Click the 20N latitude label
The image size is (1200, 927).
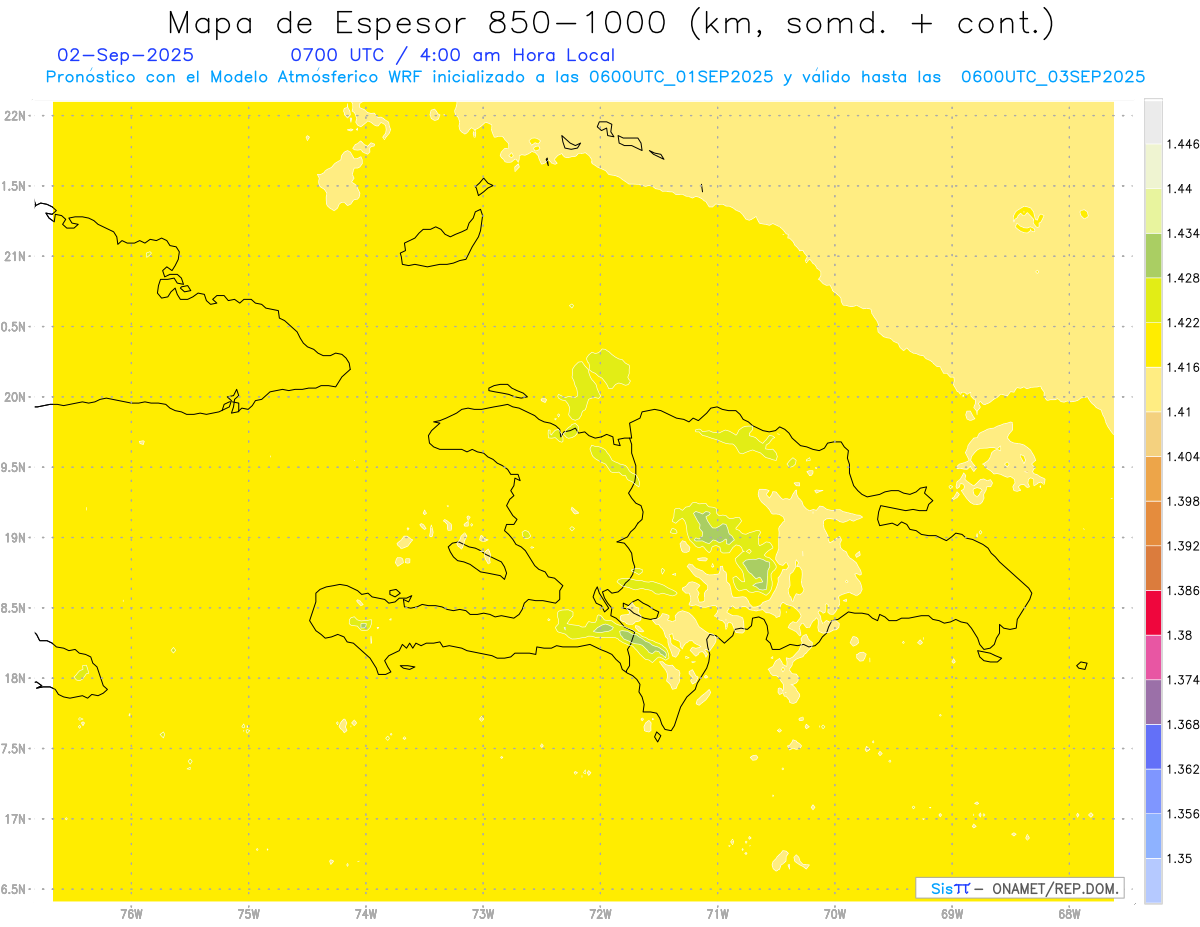click(x=15, y=397)
